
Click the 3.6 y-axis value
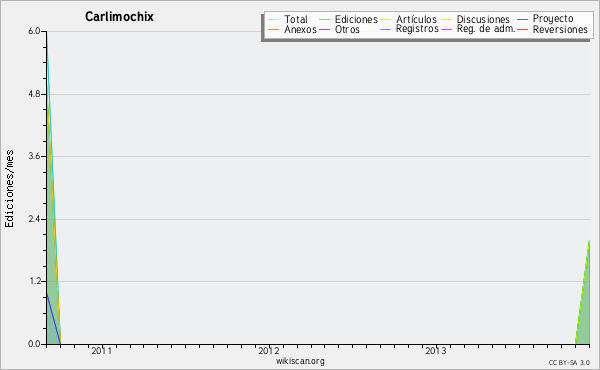coord(34,156)
